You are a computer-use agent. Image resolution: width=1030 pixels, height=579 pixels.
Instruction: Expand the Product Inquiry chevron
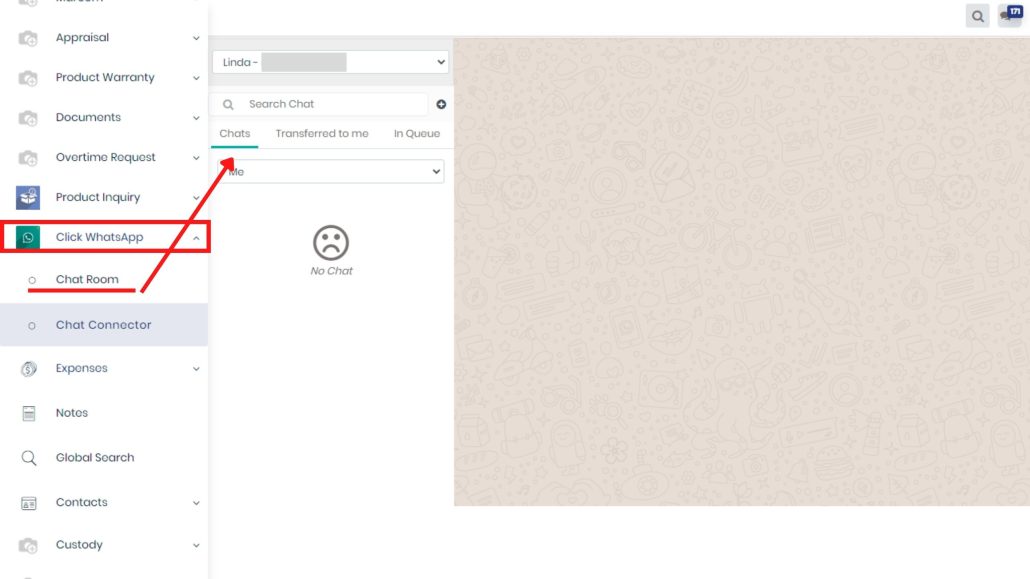pos(196,198)
